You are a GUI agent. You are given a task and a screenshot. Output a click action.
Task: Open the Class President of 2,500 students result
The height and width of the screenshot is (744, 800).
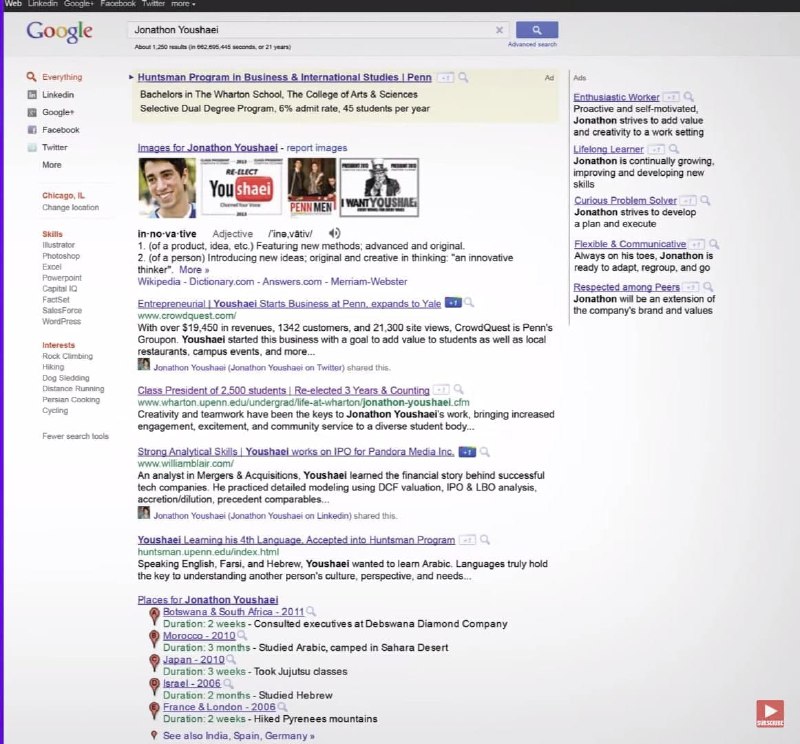[283, 390]
